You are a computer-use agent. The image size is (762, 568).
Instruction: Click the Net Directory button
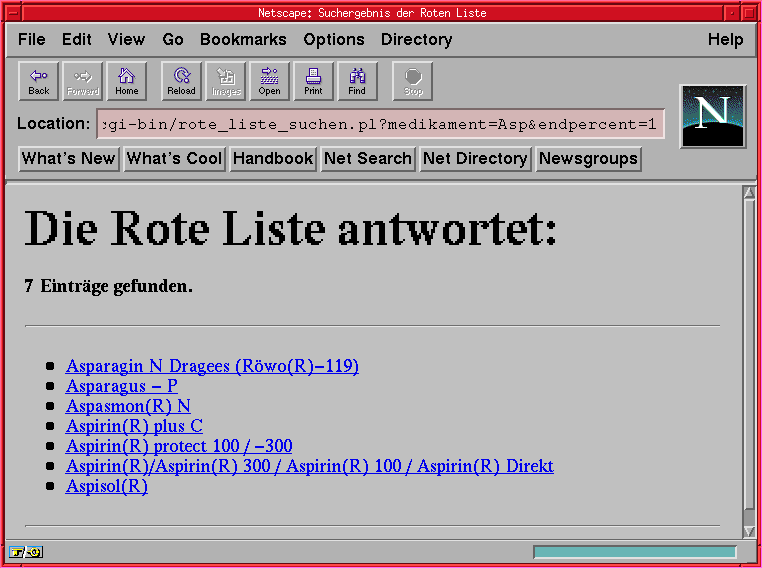pos(475,158)
